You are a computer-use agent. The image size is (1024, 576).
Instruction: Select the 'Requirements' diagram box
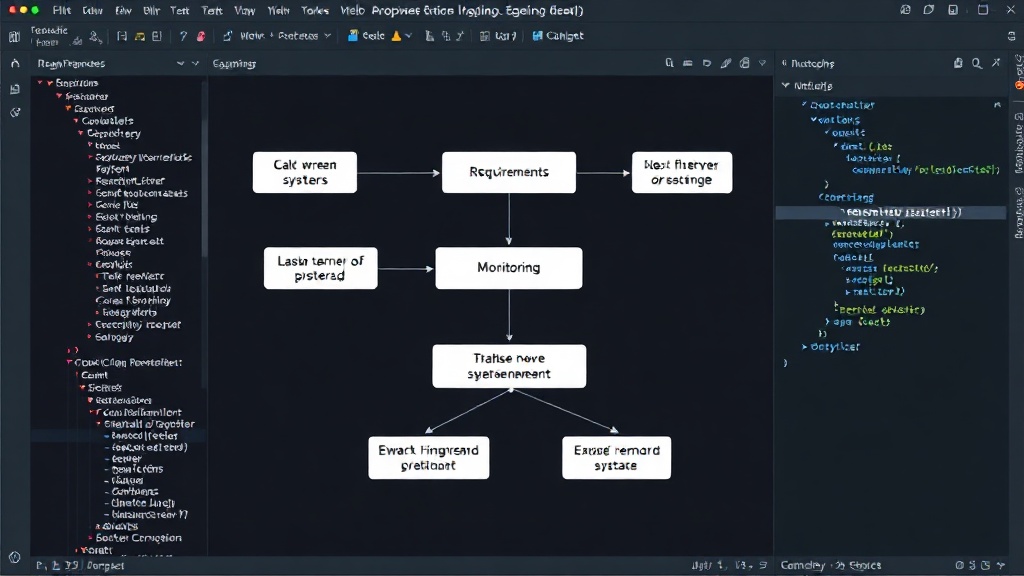tap(509, 172)
